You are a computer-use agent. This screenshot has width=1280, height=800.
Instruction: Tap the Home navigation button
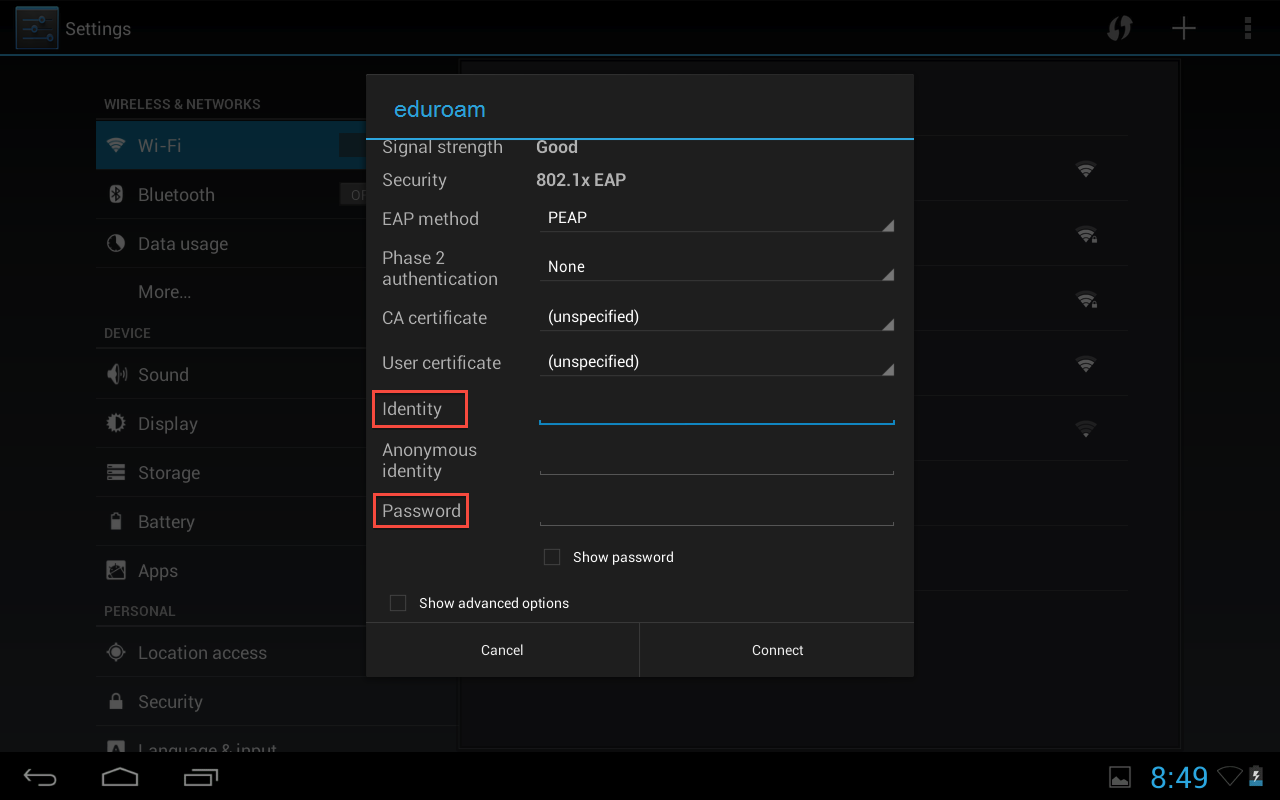(120, 777)
